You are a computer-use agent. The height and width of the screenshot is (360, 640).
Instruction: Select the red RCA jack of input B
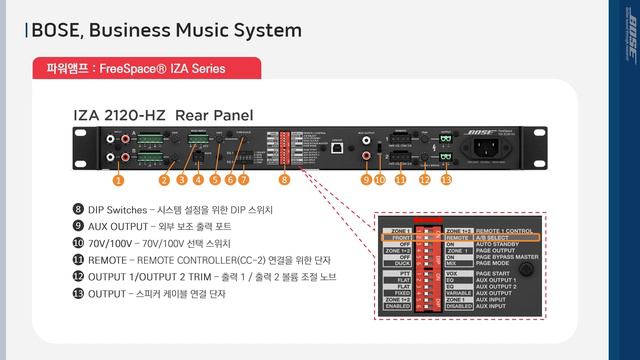tap(125, 157)
